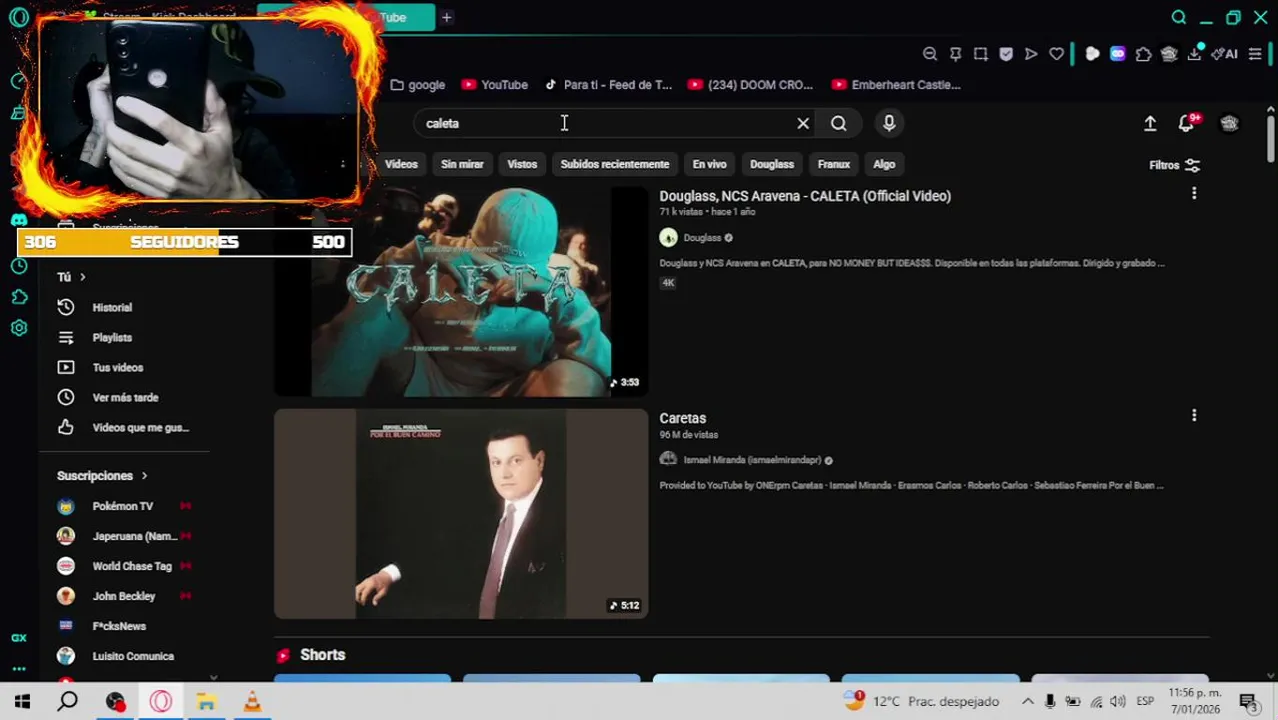Open YouTube notifications bell
The width and height of the screenshot is (1278, 720).
point(1186,123)
